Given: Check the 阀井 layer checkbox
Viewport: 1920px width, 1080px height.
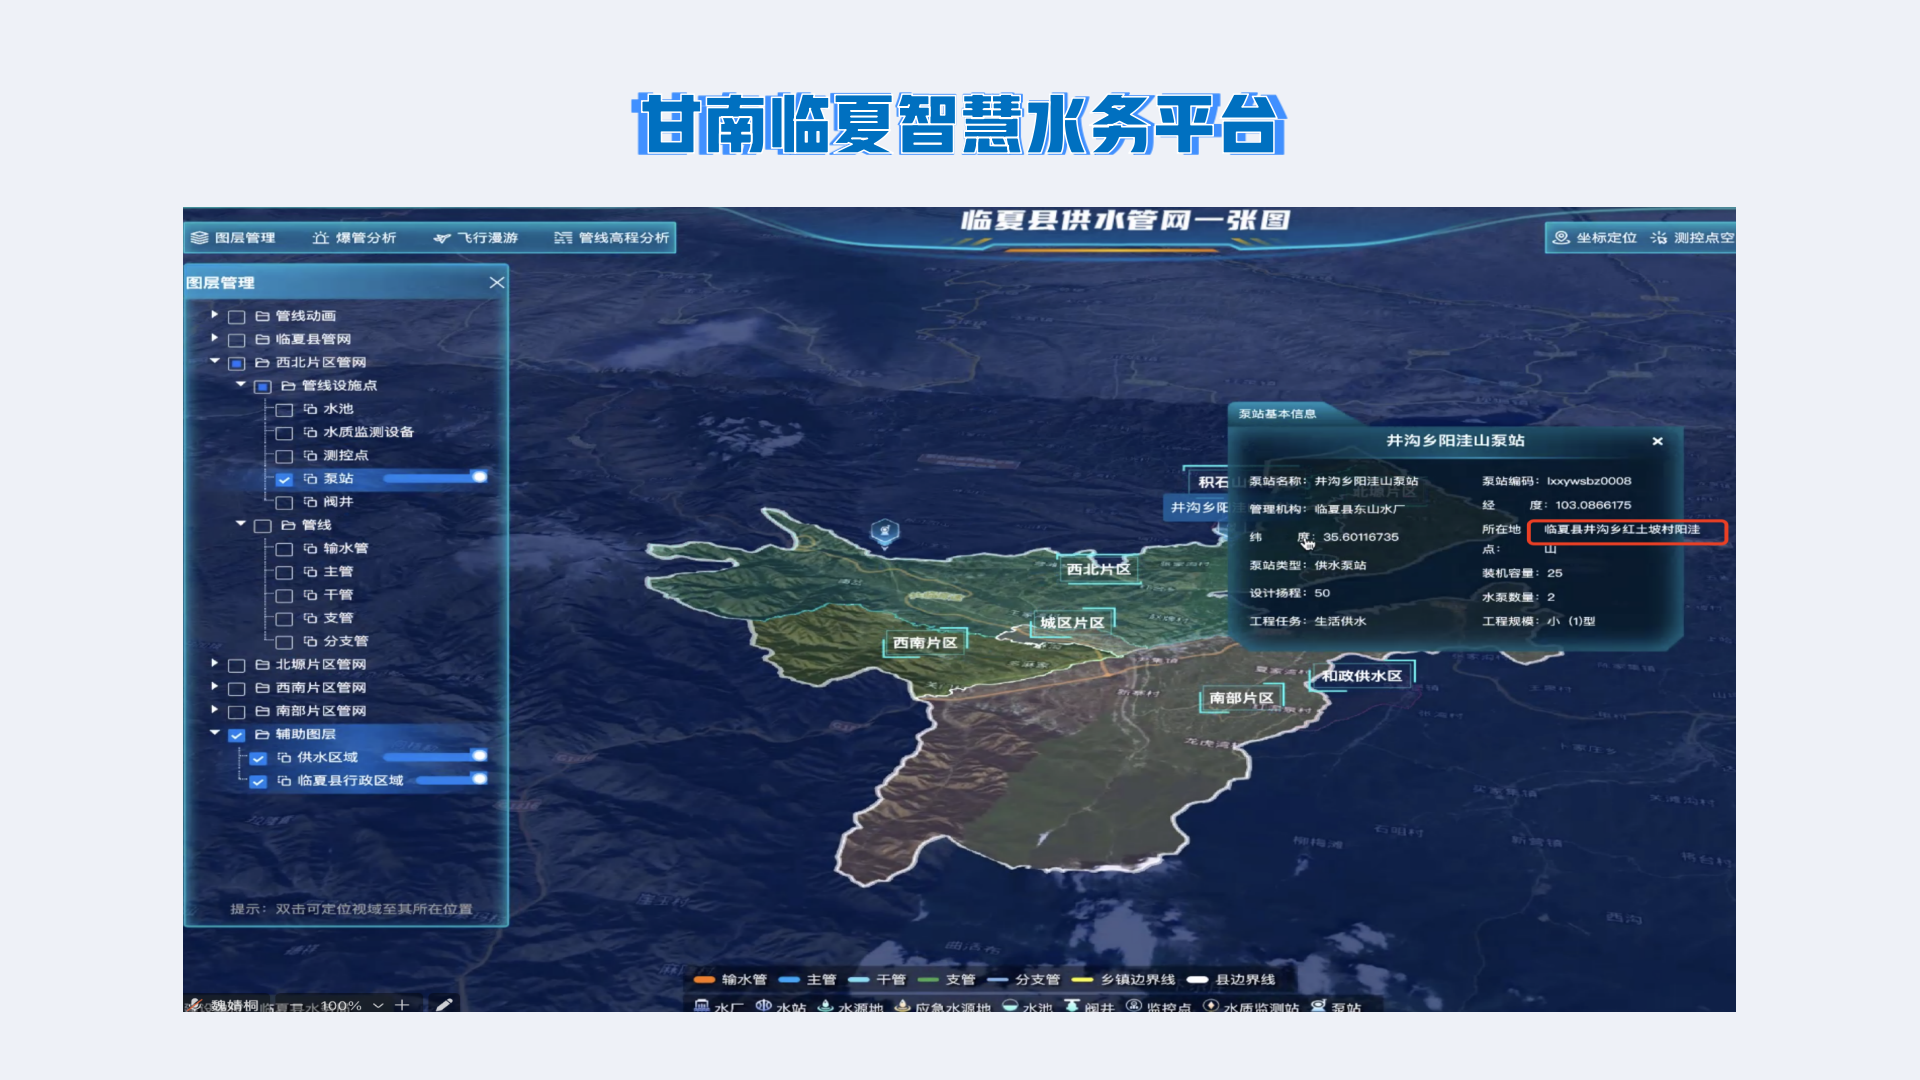Looking at the screenshot, I should pyautogui.click(x=285, y=503).
